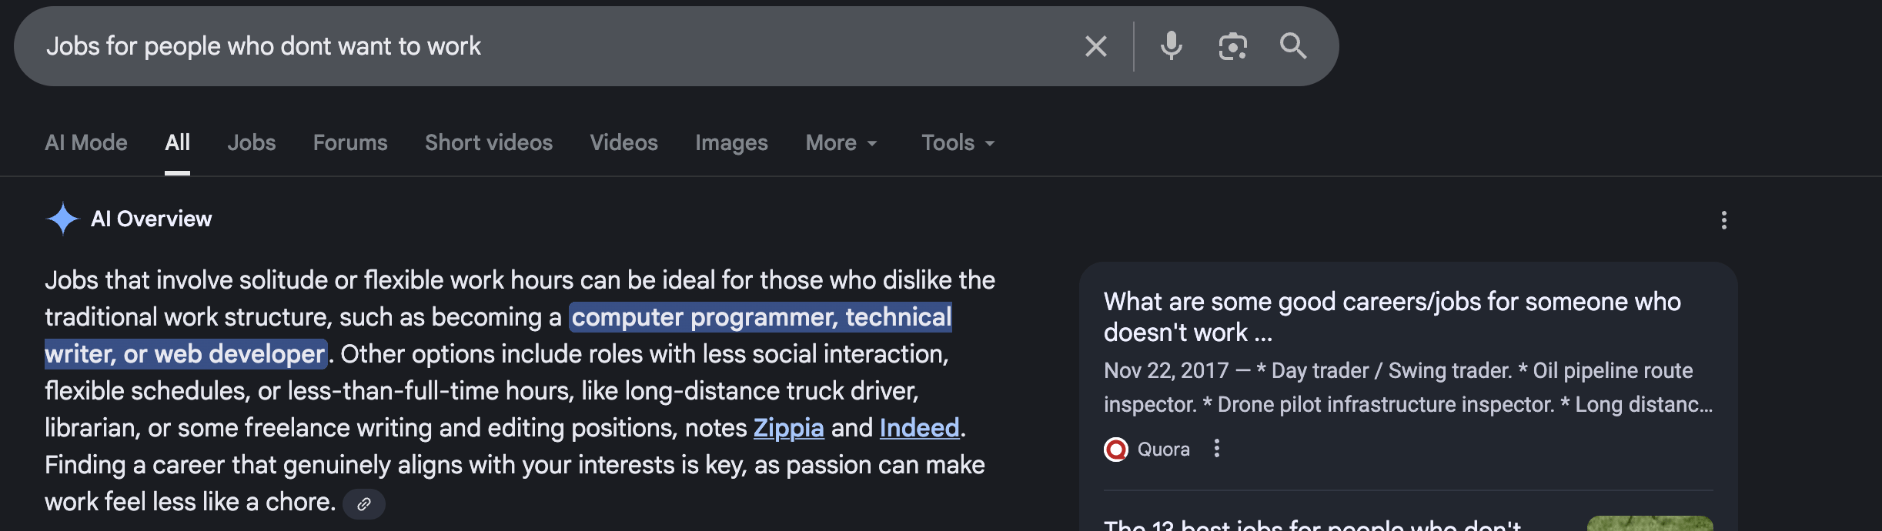Expand the More dropdown
Viewport: 1882px width, 531px height.
[x=841, y=143]
